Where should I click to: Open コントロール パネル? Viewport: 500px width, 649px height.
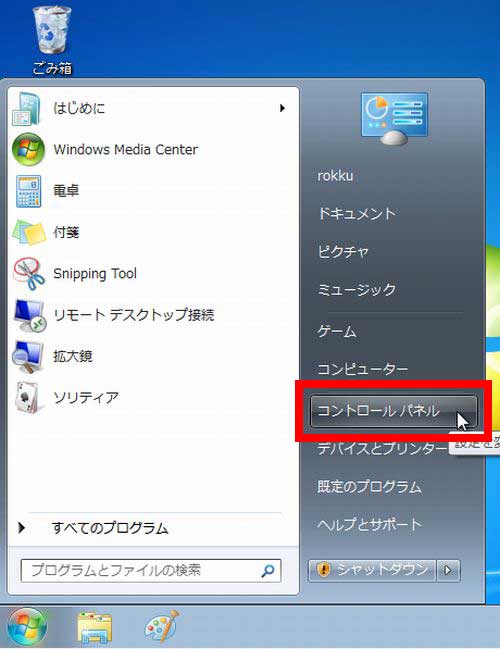pyautogui.click(x=393, y=411)
